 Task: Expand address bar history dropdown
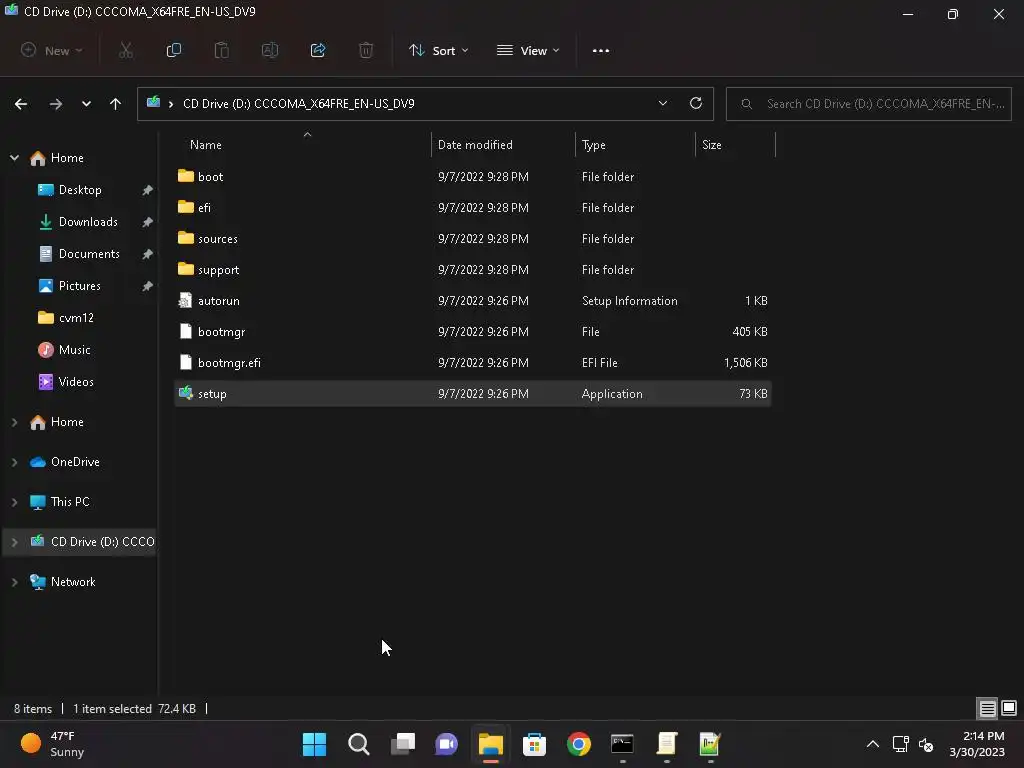pyautogui.click(x=663, y=103)
